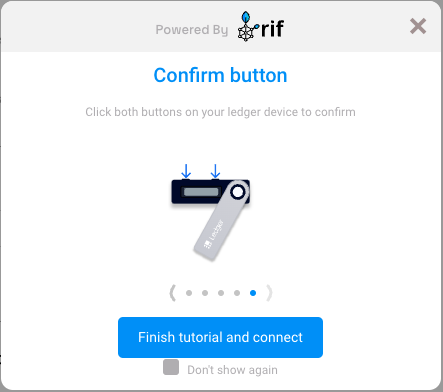
Task: Click the Powered By text
Action: [192, 30]
